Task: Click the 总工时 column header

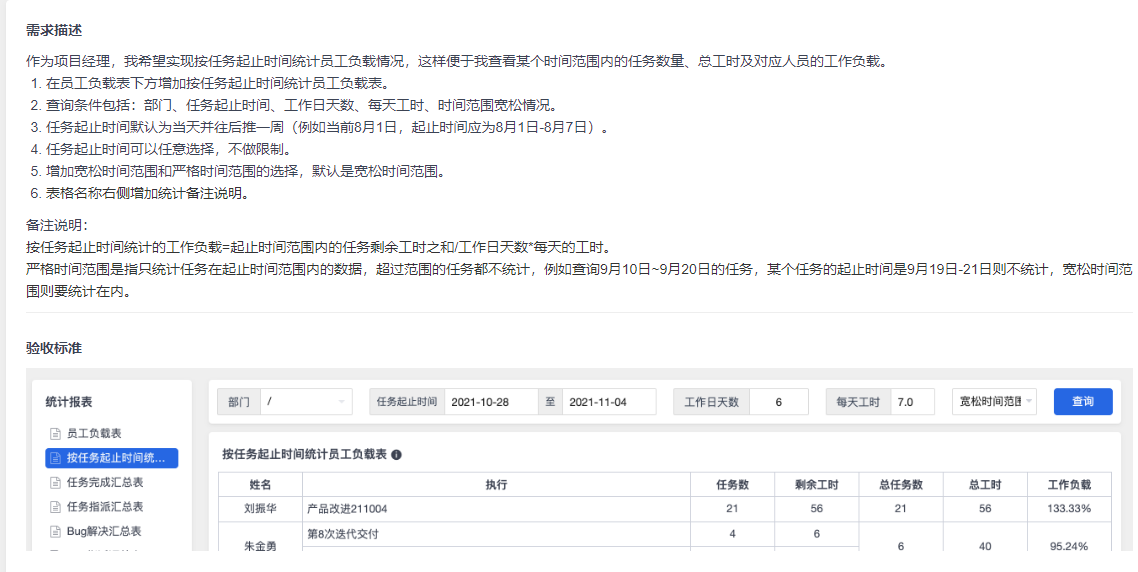Action: click(x=985, y=485)
